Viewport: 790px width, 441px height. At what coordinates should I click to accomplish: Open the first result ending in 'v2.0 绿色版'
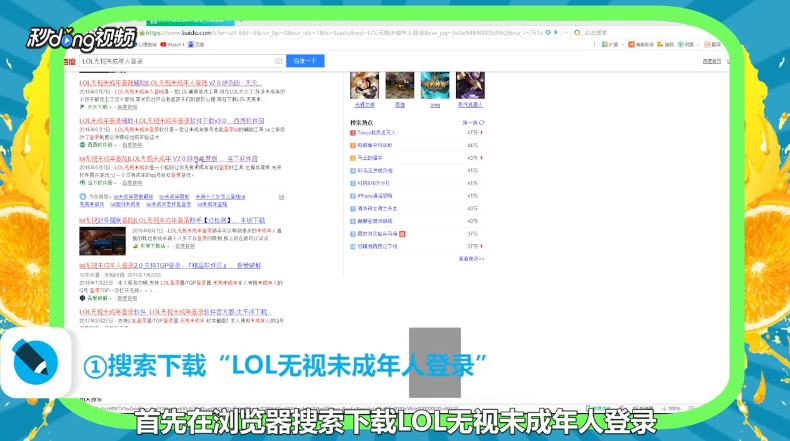pos(170,83)
